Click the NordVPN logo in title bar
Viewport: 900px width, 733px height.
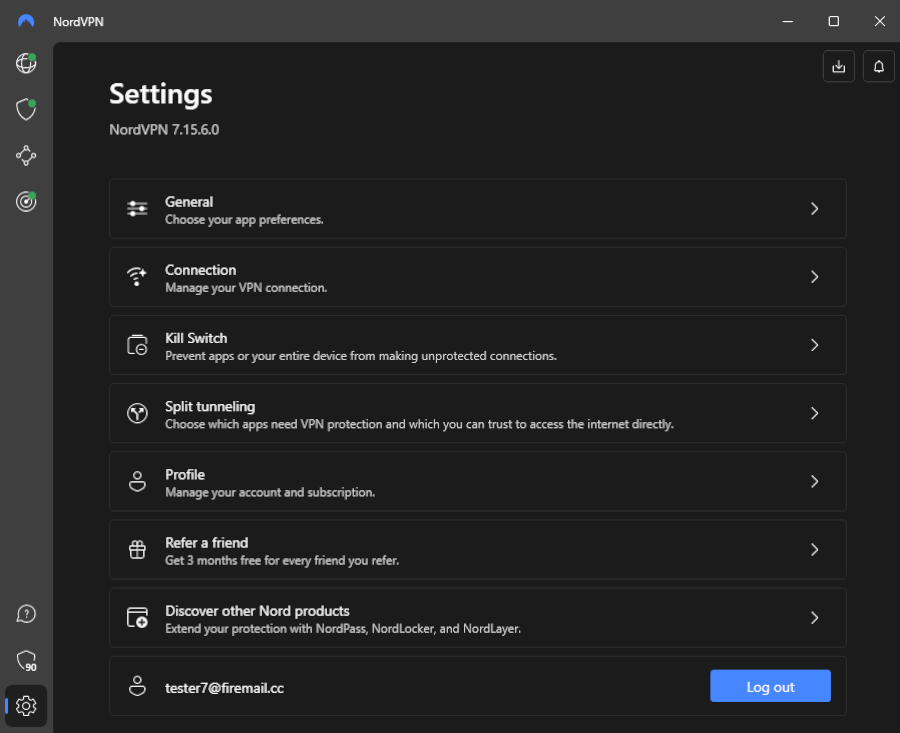26,21
